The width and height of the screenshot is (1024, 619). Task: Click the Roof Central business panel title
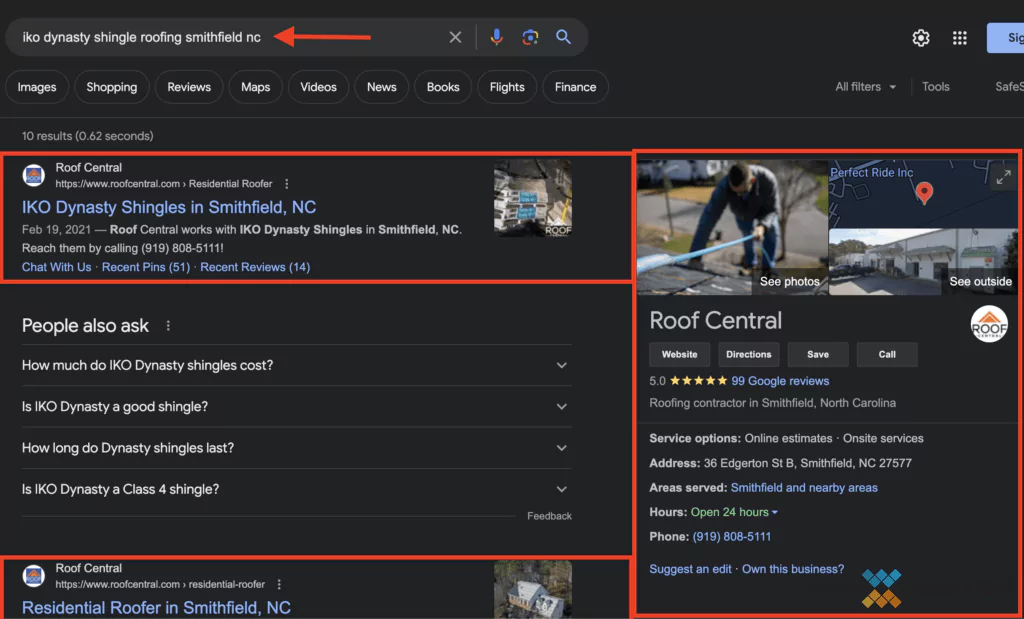[715, 321]
